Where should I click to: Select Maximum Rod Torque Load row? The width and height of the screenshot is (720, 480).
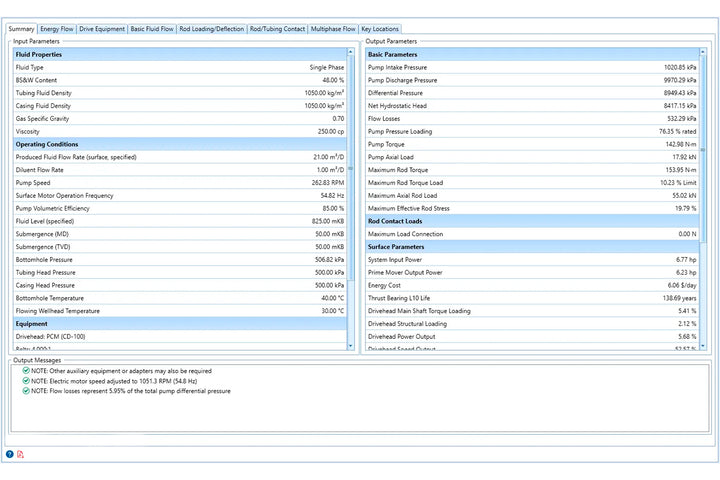point(532,183)
